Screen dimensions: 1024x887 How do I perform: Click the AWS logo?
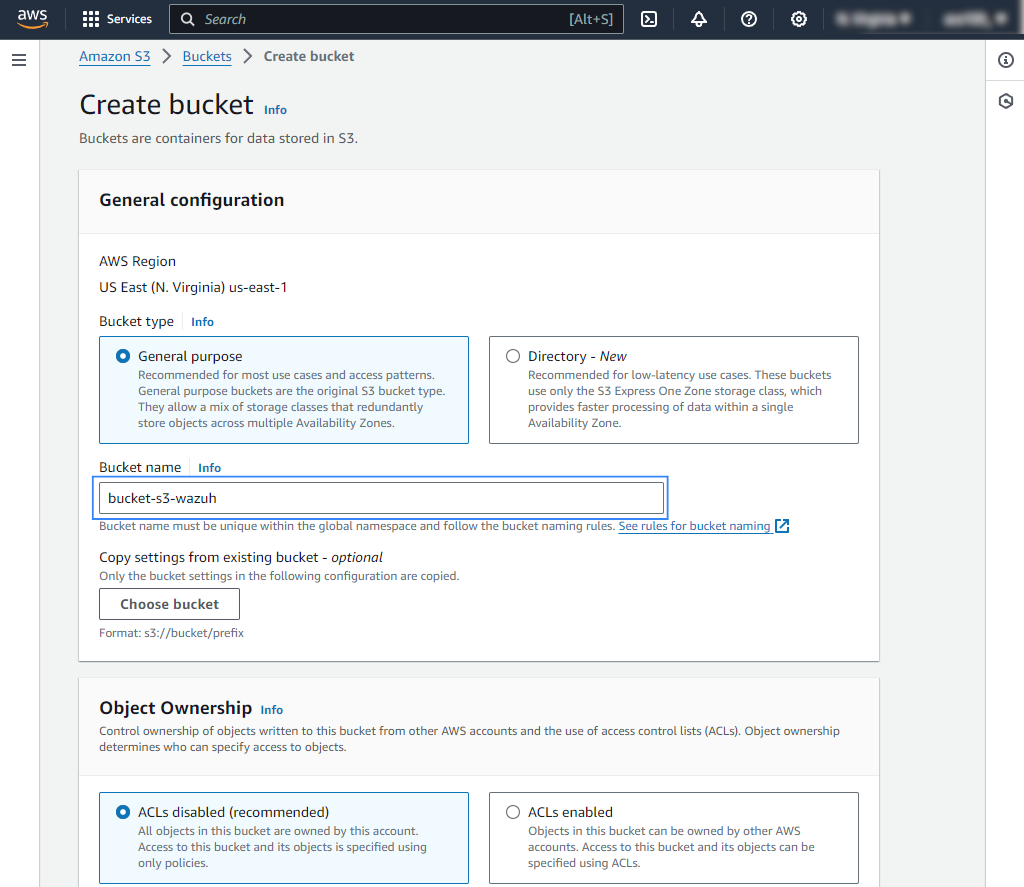33,18
